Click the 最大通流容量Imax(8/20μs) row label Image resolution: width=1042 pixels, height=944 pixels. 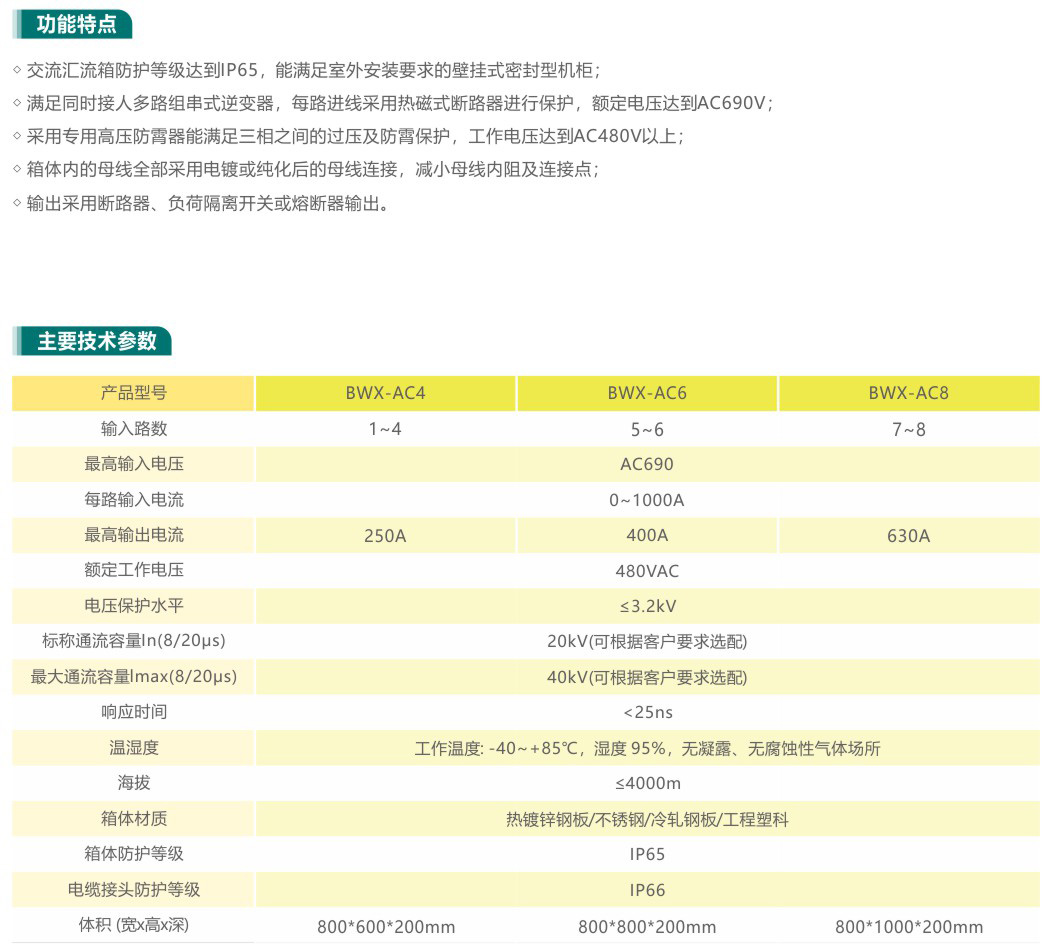click(x=134, y=677)
